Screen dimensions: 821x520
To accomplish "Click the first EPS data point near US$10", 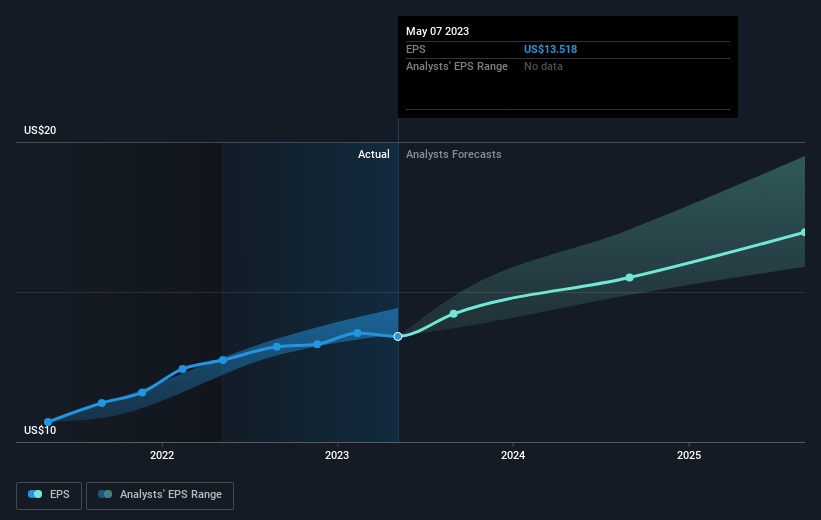I will [x=48, y=422].
